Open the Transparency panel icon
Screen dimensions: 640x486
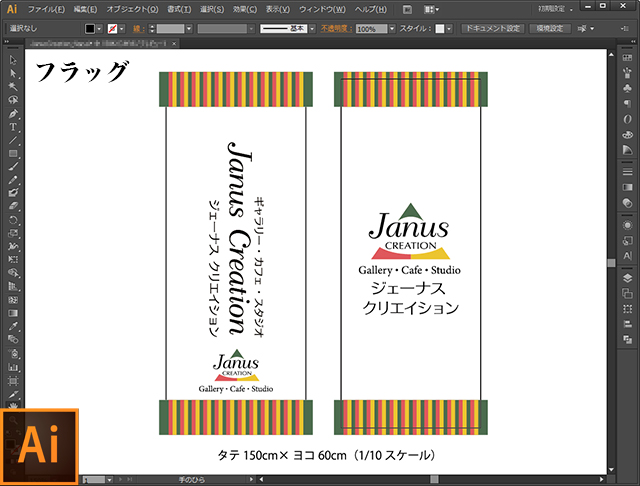click(x=627, y=203)
